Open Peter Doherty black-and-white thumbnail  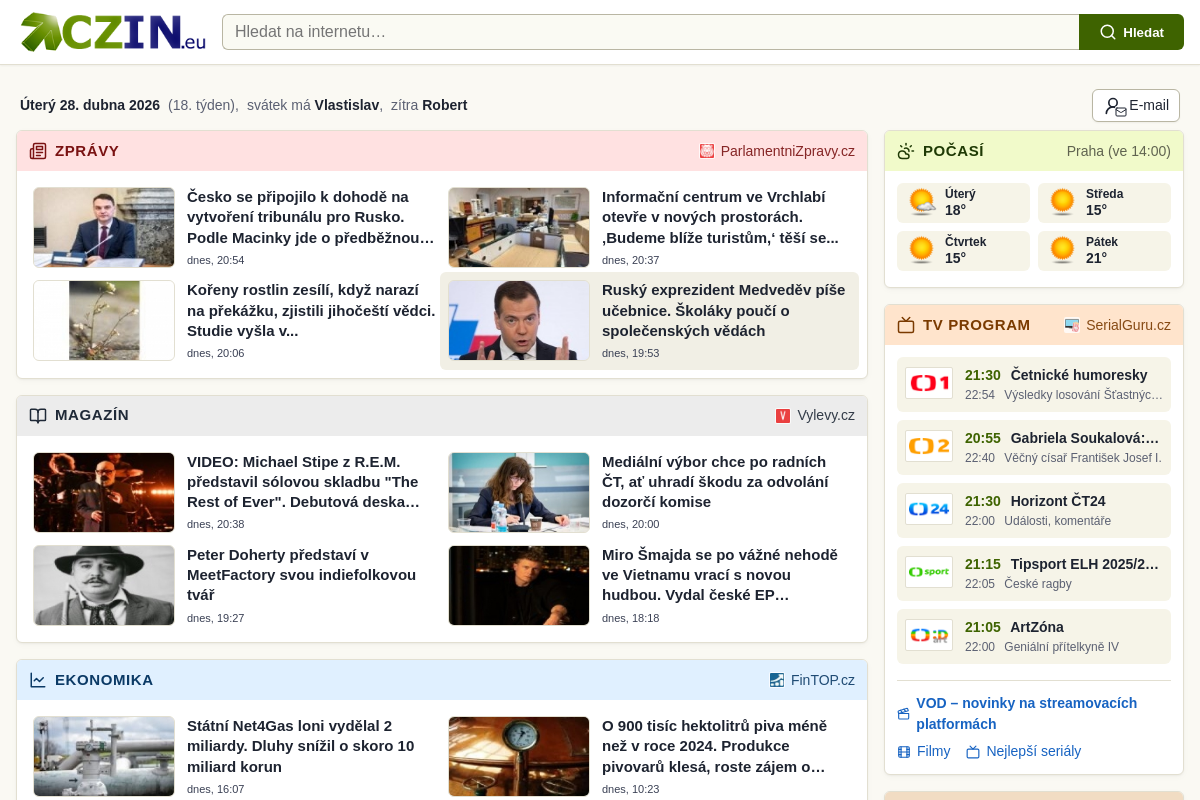tap(104, 585)
